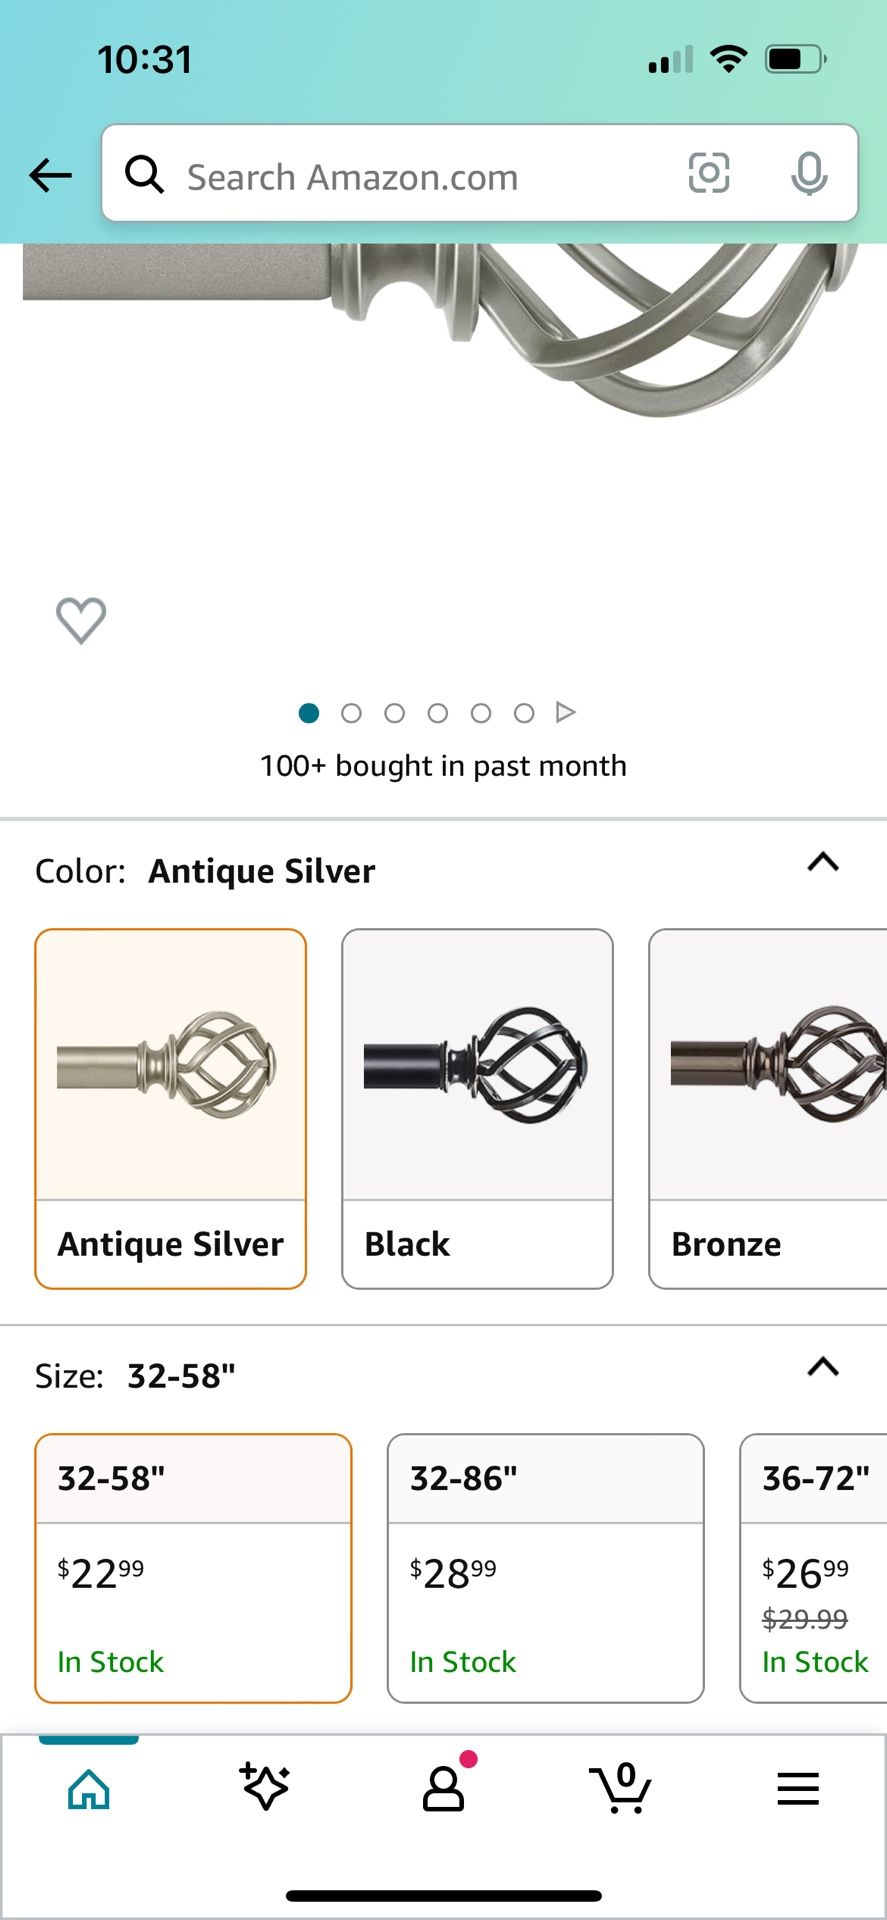This screenshot has width=887, height=1920.
Task: Open the account profile icon
Action: 443,1789
